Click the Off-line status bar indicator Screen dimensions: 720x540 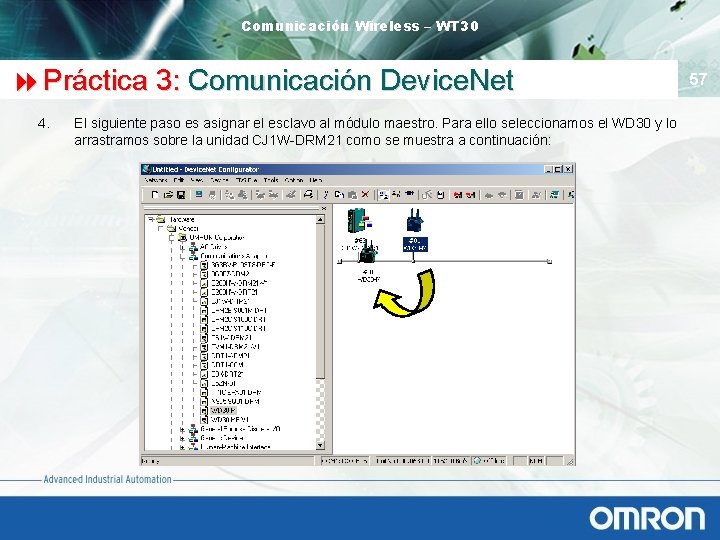point(489,460)
